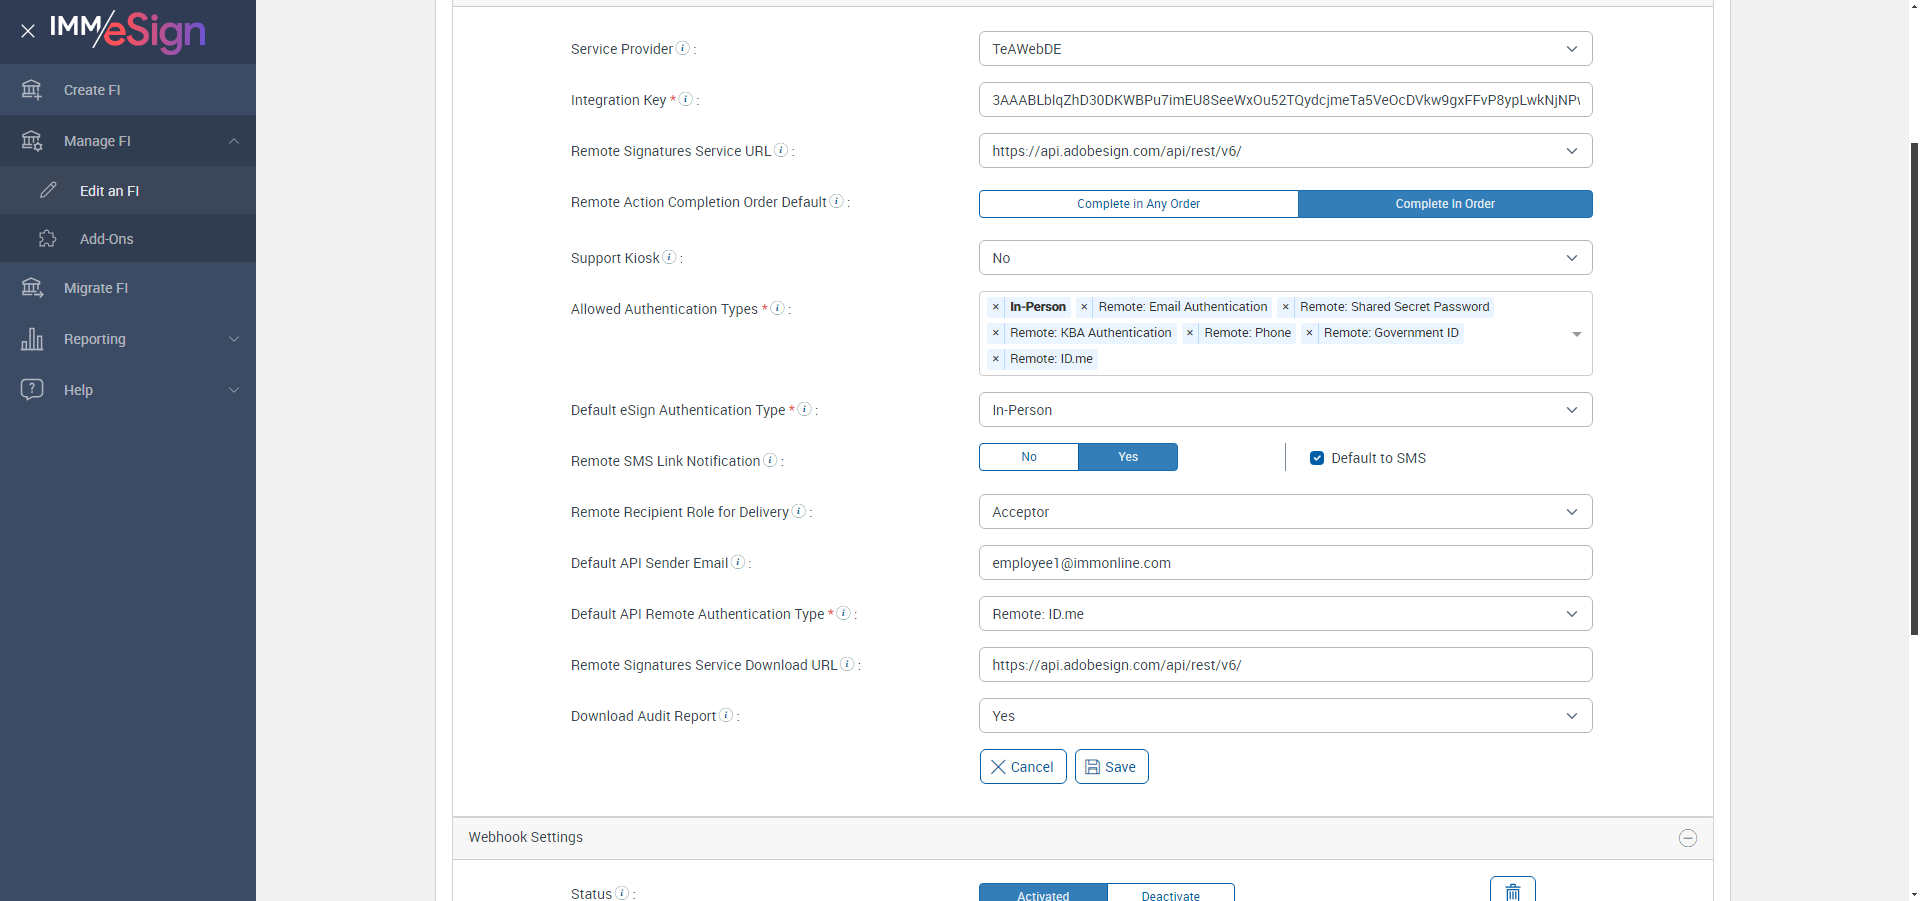Go to Add-Ons in the sidebar
The height and width of the screenshot is (901, 1920).
click(106, 239)
